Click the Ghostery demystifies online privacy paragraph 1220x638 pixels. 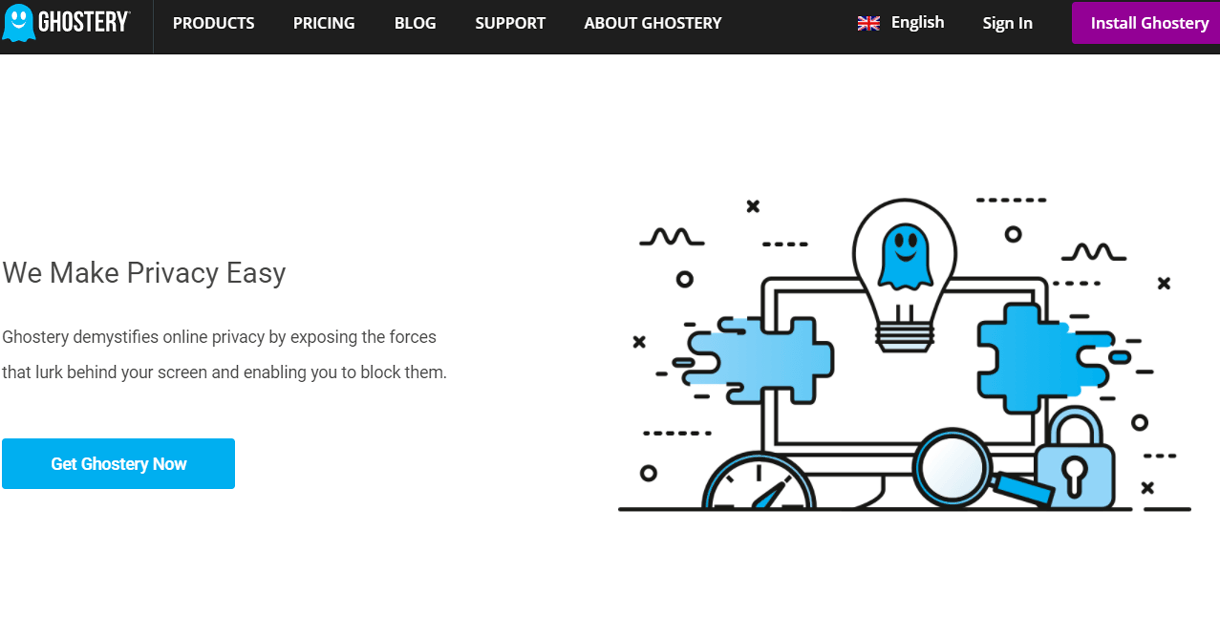[224, 354]
